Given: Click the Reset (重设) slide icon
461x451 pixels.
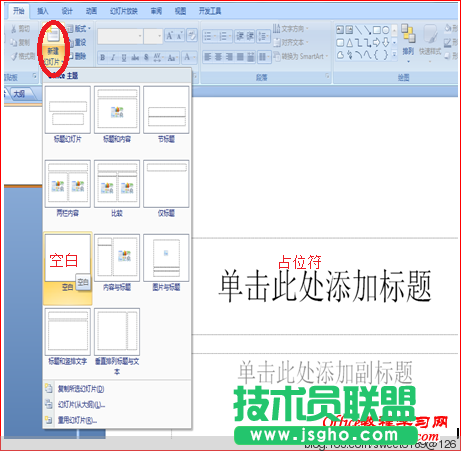Looking at the screenshot, I should (71, 43).
